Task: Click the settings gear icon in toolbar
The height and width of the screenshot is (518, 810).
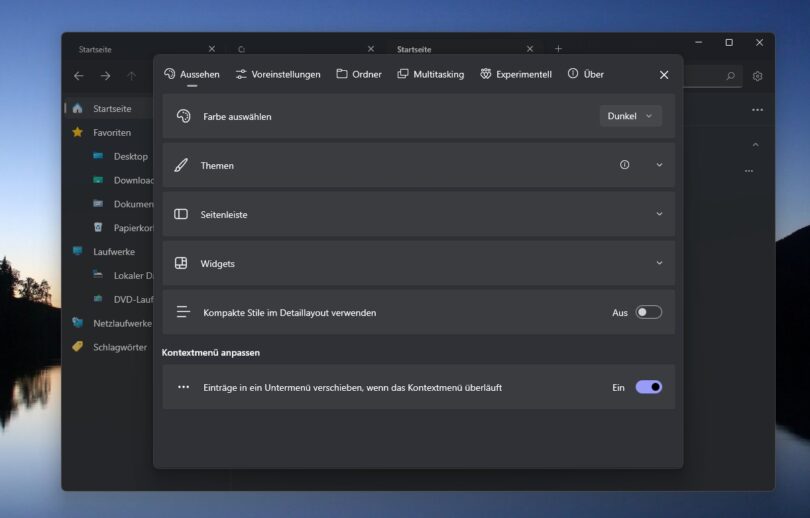Action: [x=757, y=76]
